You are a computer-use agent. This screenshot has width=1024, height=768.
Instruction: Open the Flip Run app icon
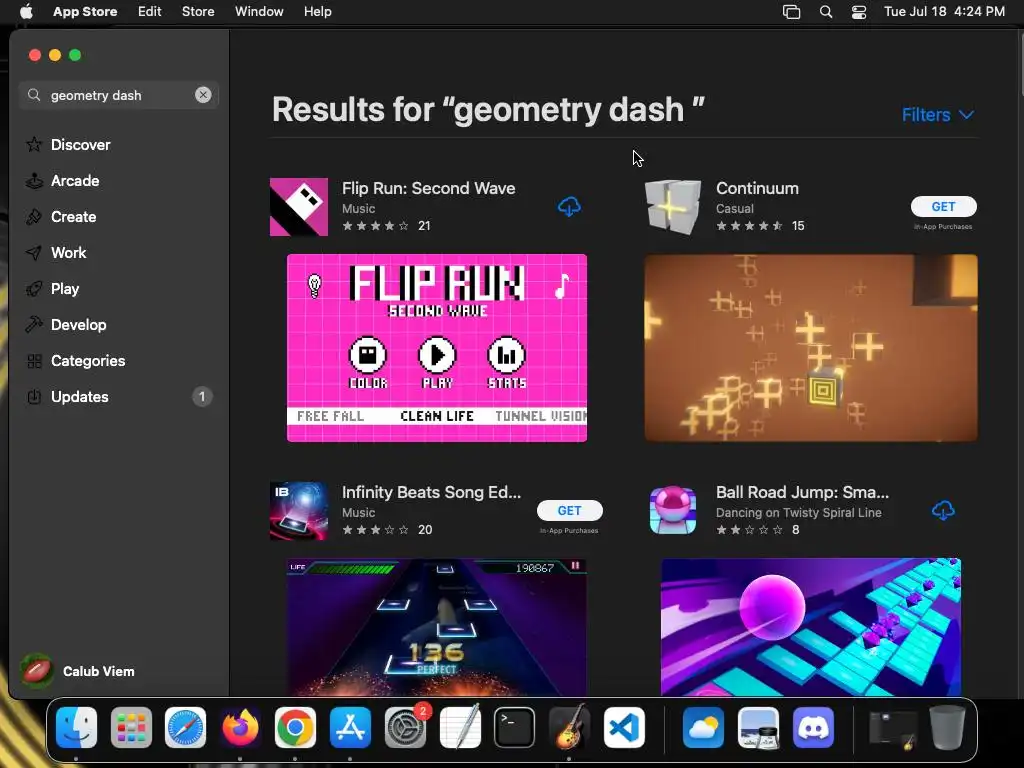pos(299,207)
